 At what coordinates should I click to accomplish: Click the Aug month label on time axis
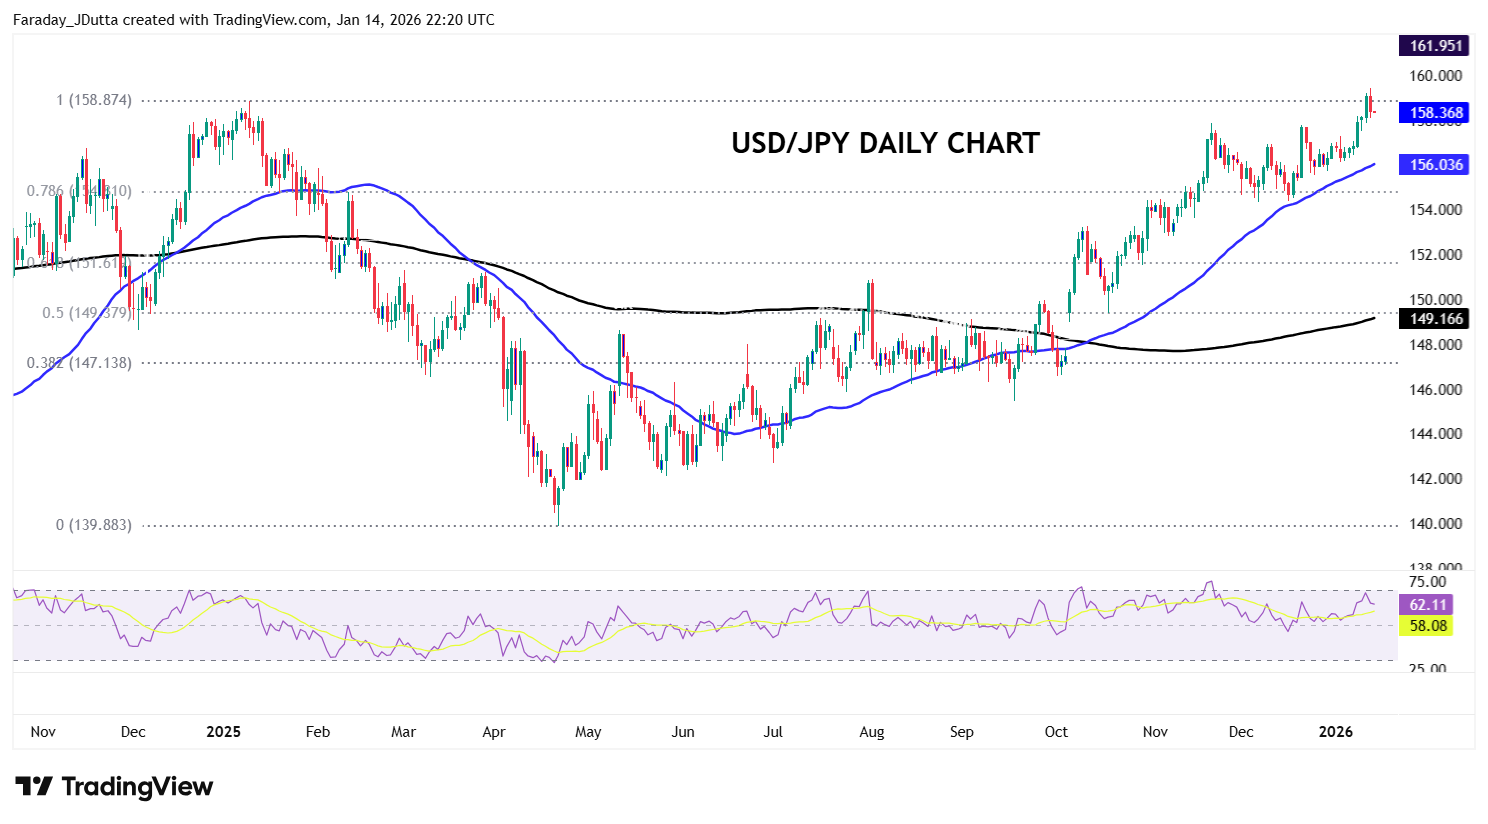(x=871, y=732)
